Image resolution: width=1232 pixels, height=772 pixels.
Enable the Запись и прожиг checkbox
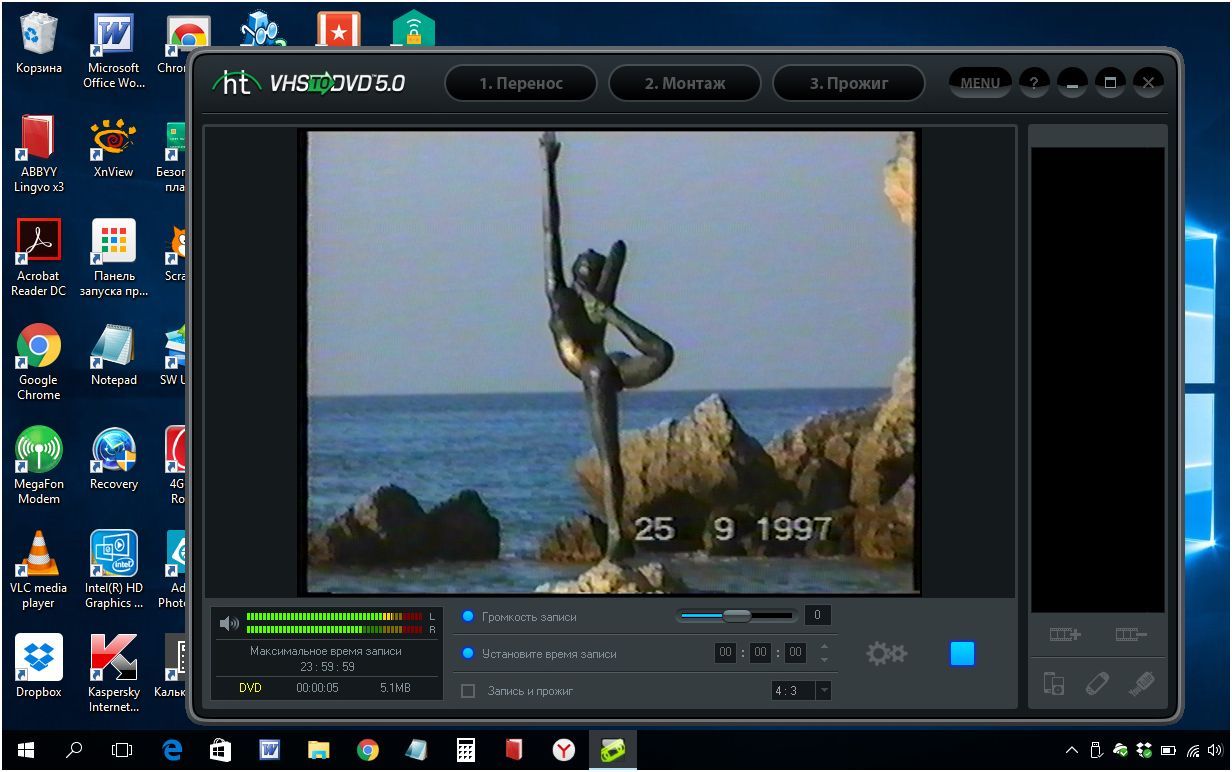468,690
